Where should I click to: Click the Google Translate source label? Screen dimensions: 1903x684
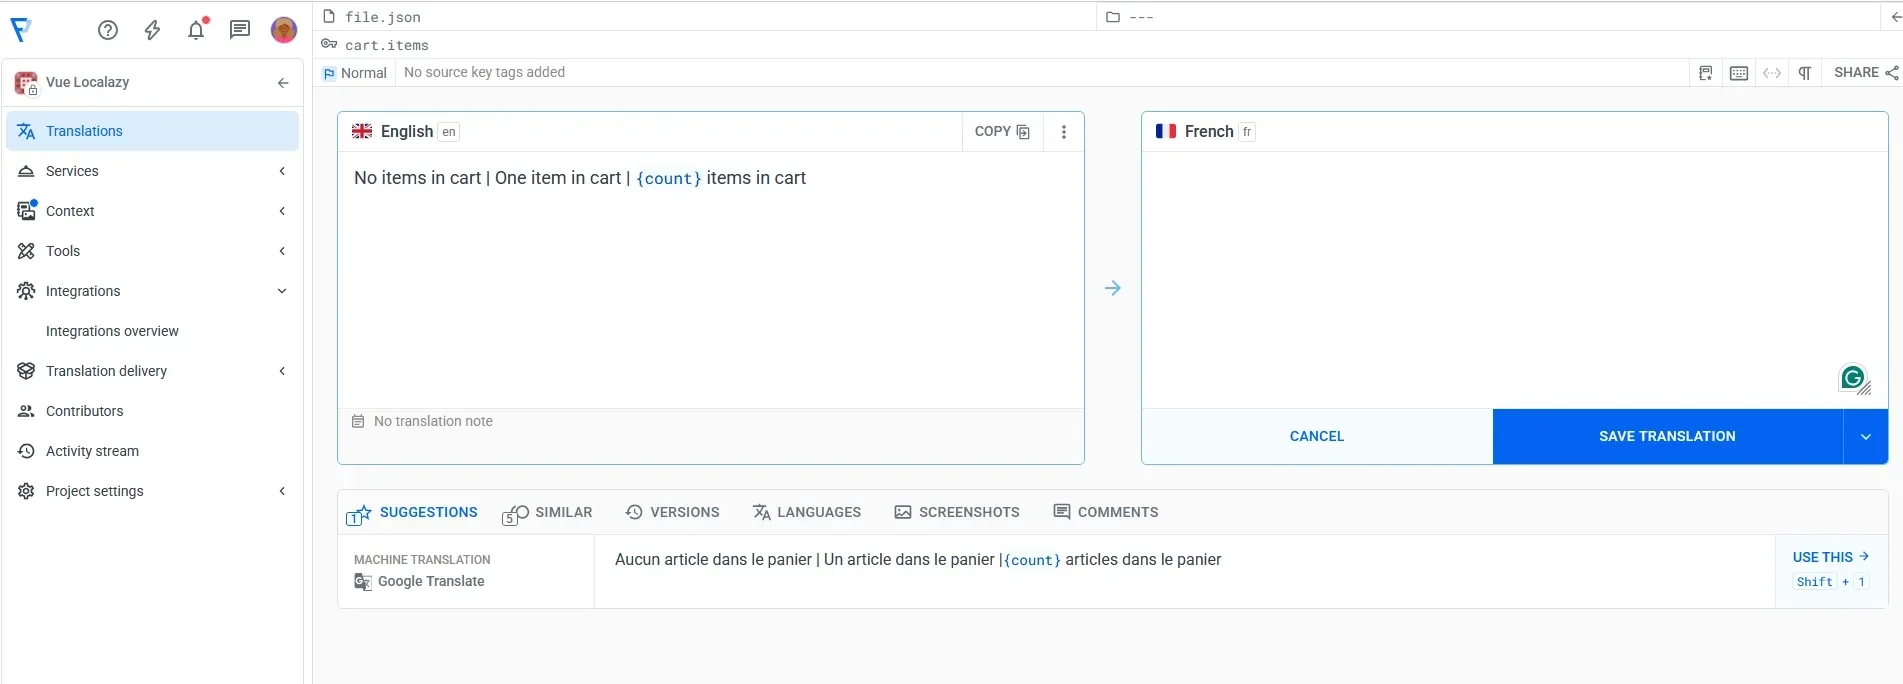pos(420,581)
